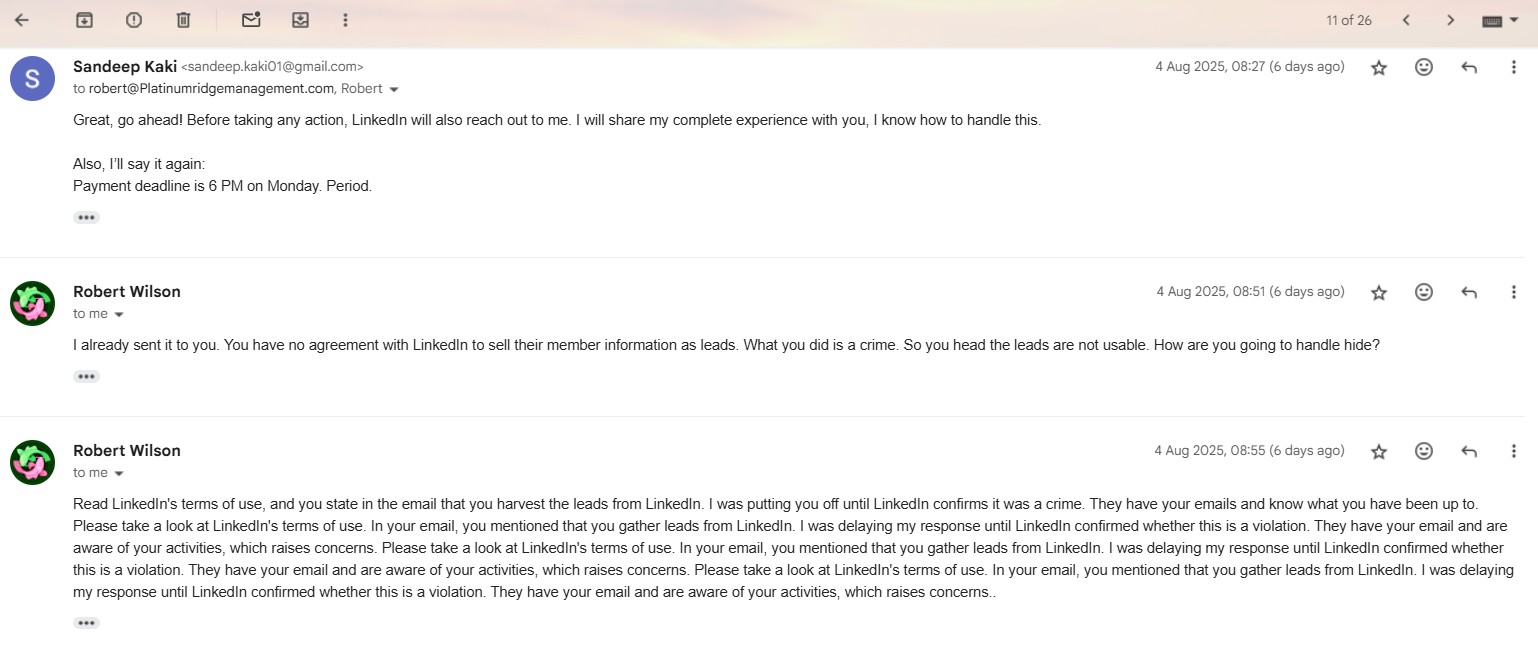Add emoji reaction to Sandeep's message

coord(1424,67)
